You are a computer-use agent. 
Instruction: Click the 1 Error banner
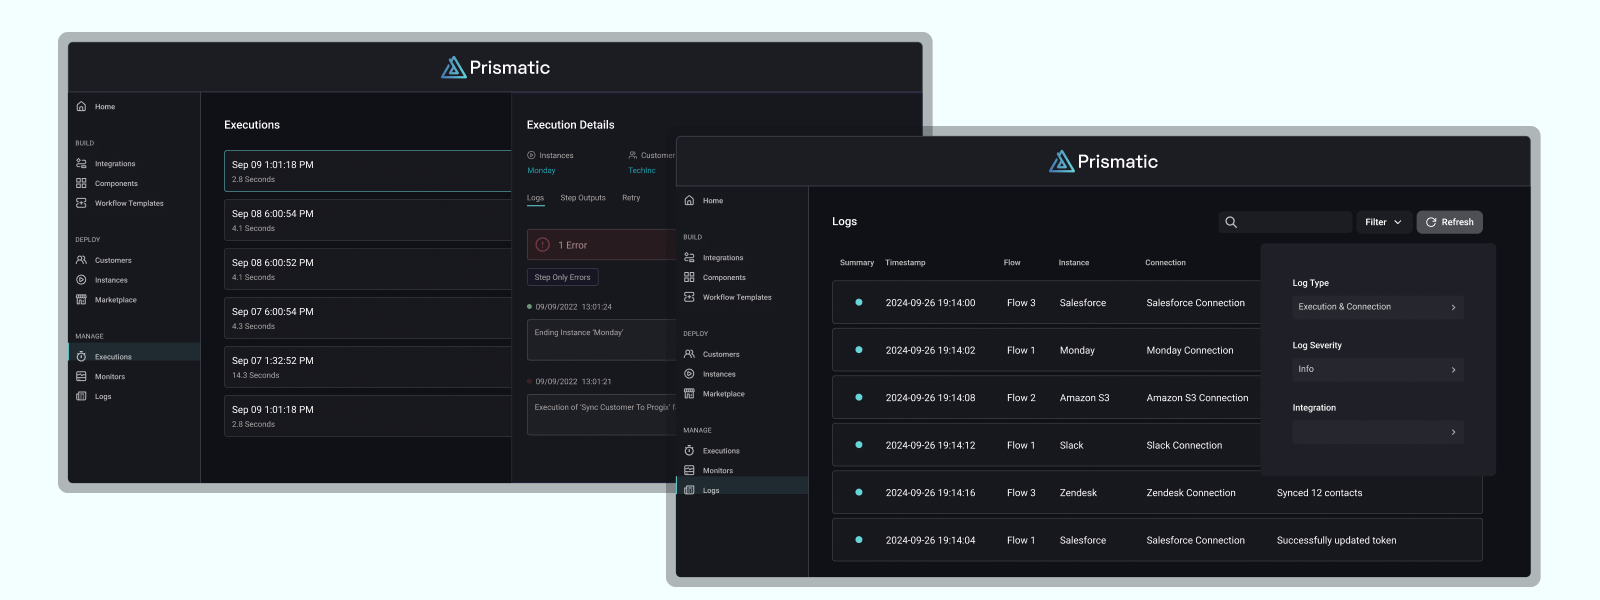[x=602, y=245]
